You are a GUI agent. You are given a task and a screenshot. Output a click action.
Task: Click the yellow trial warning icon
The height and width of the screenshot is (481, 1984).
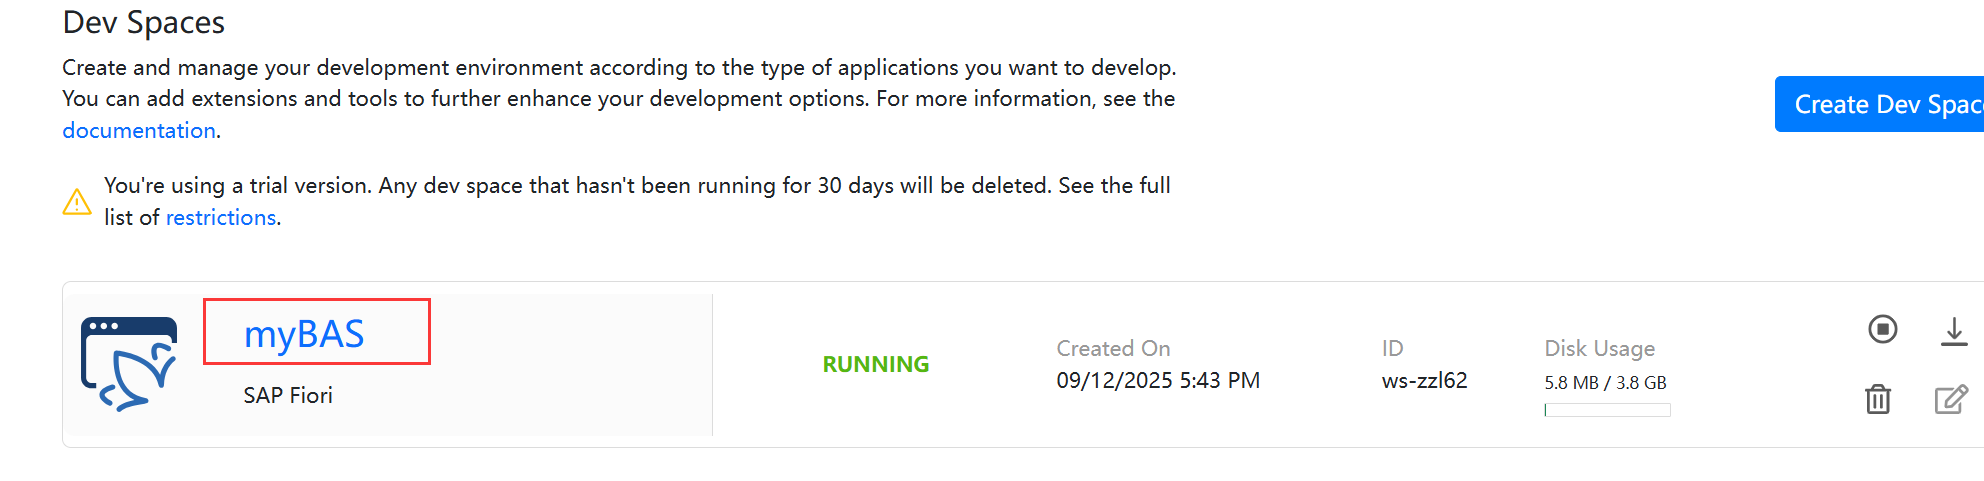tap(77, 202)
